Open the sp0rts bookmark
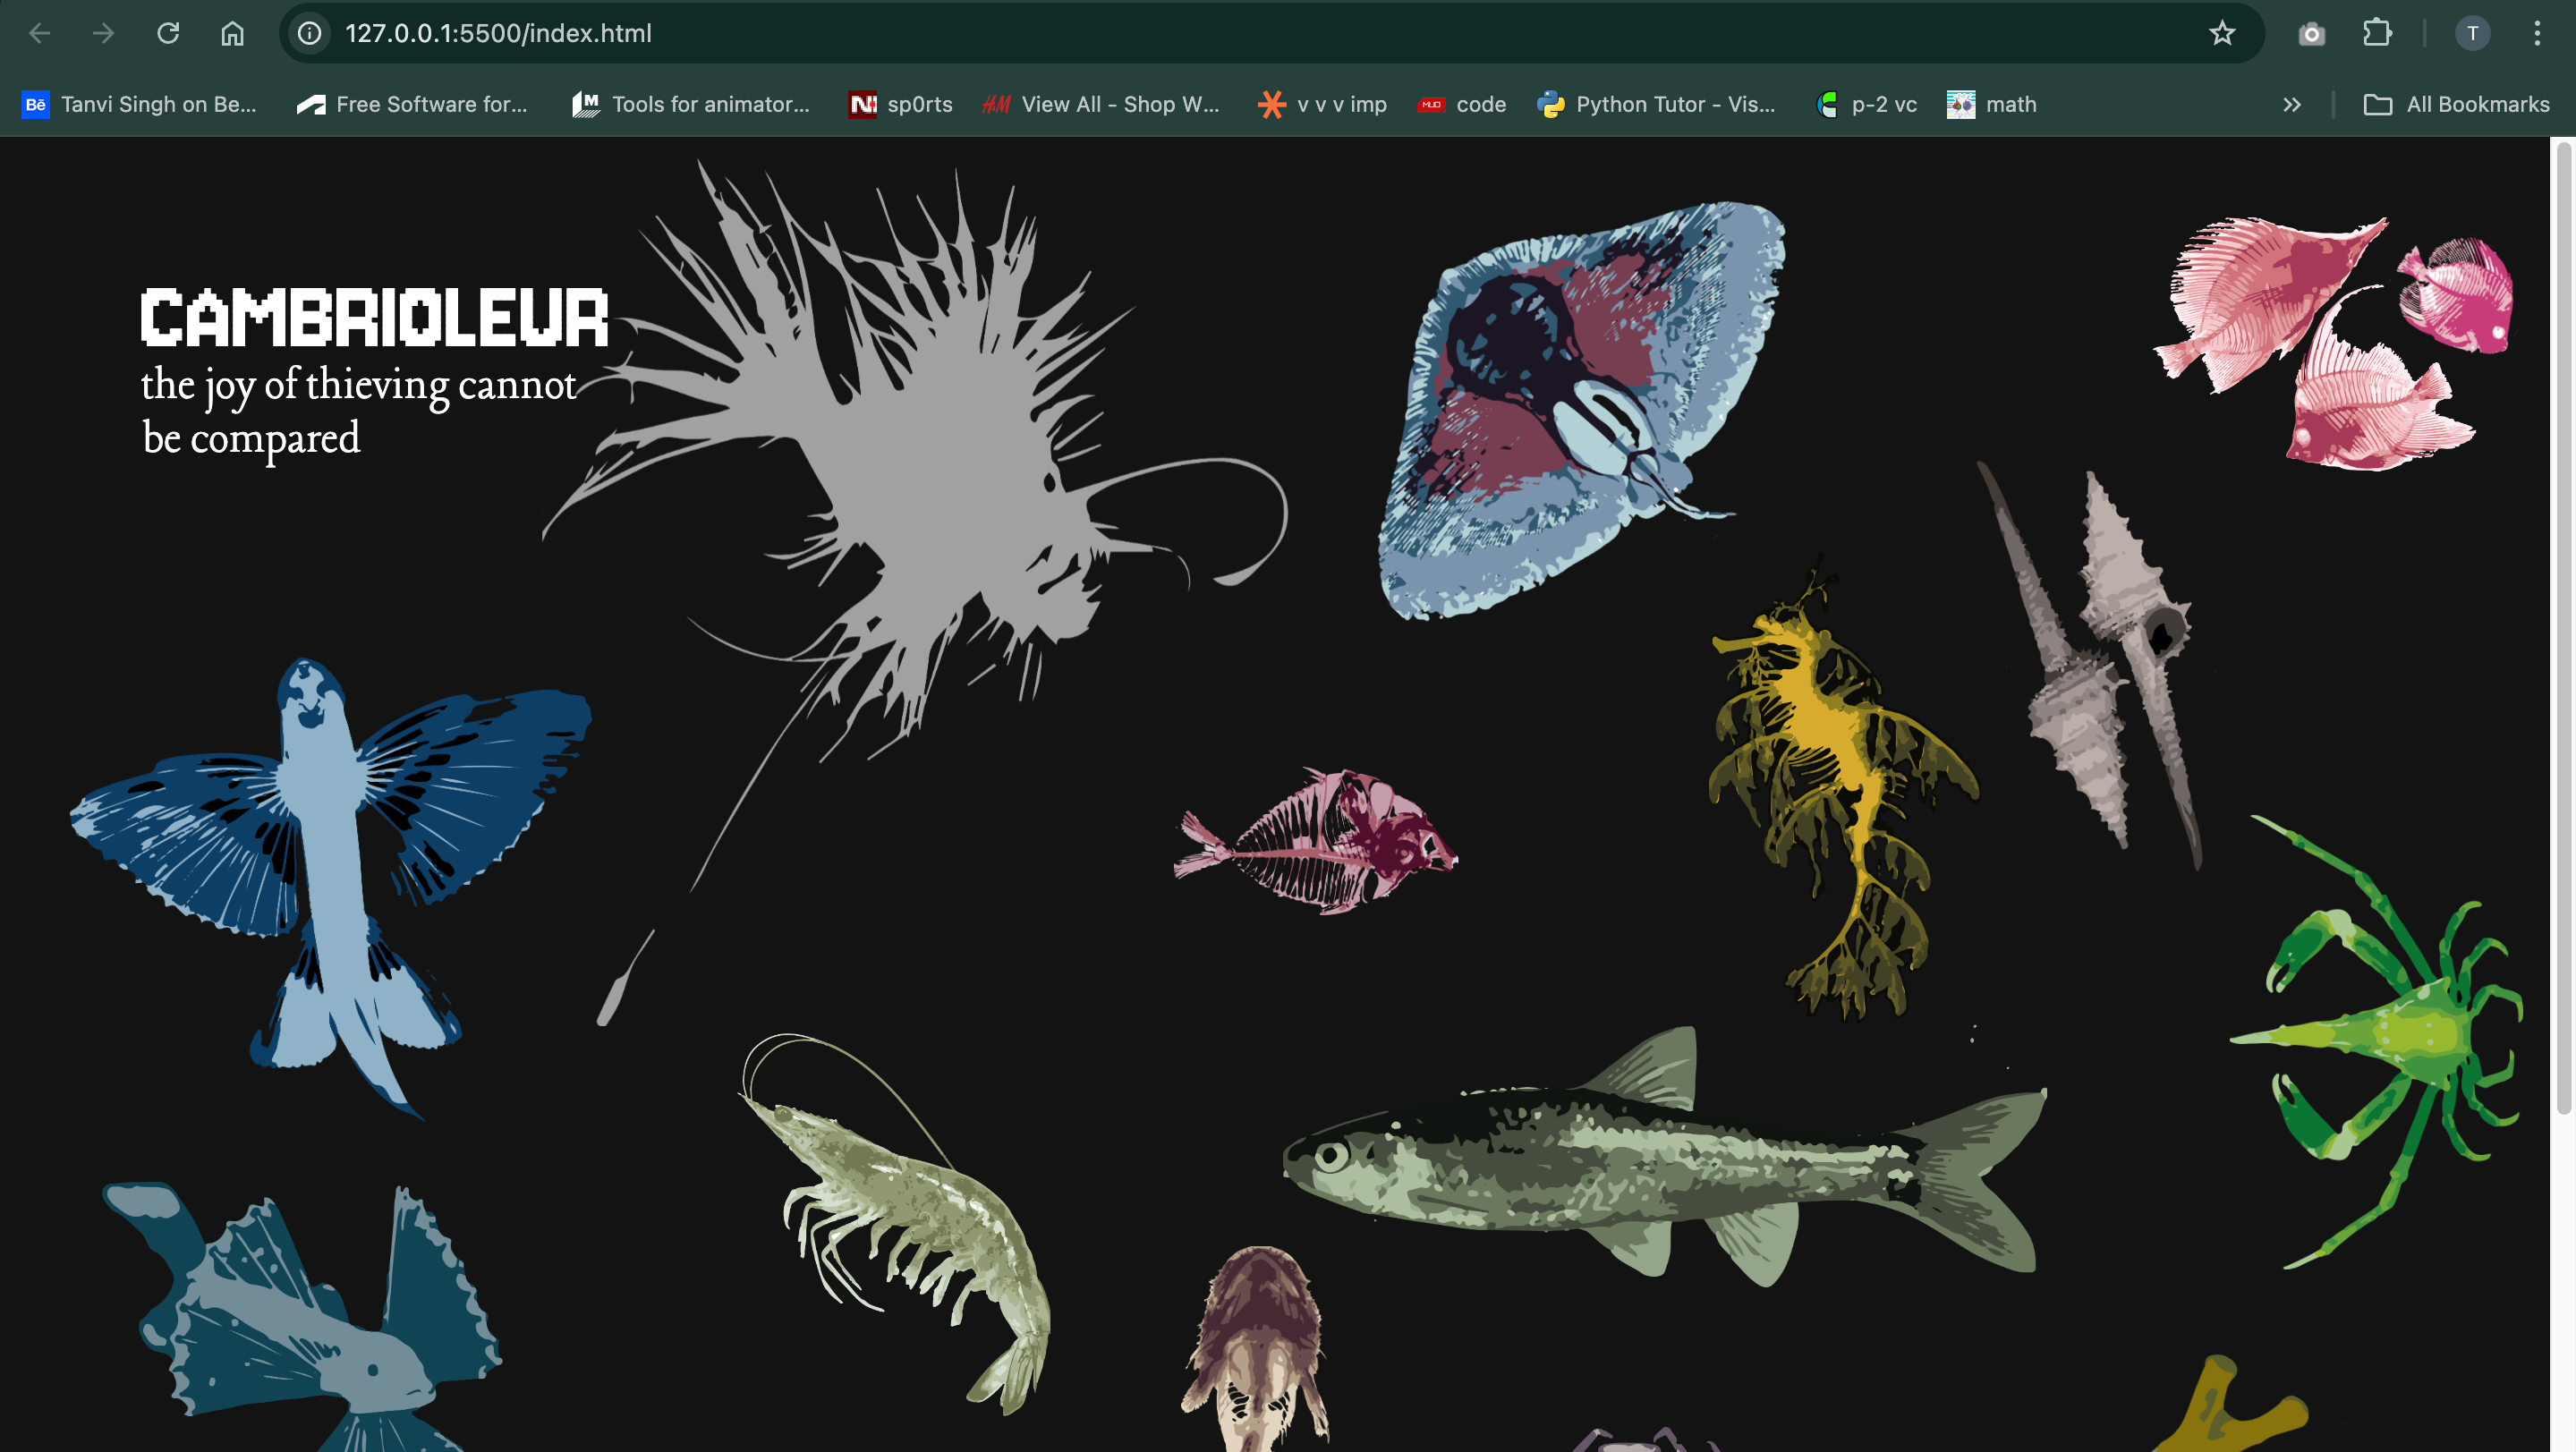The image size is (2576, 1452). (900, 104)
